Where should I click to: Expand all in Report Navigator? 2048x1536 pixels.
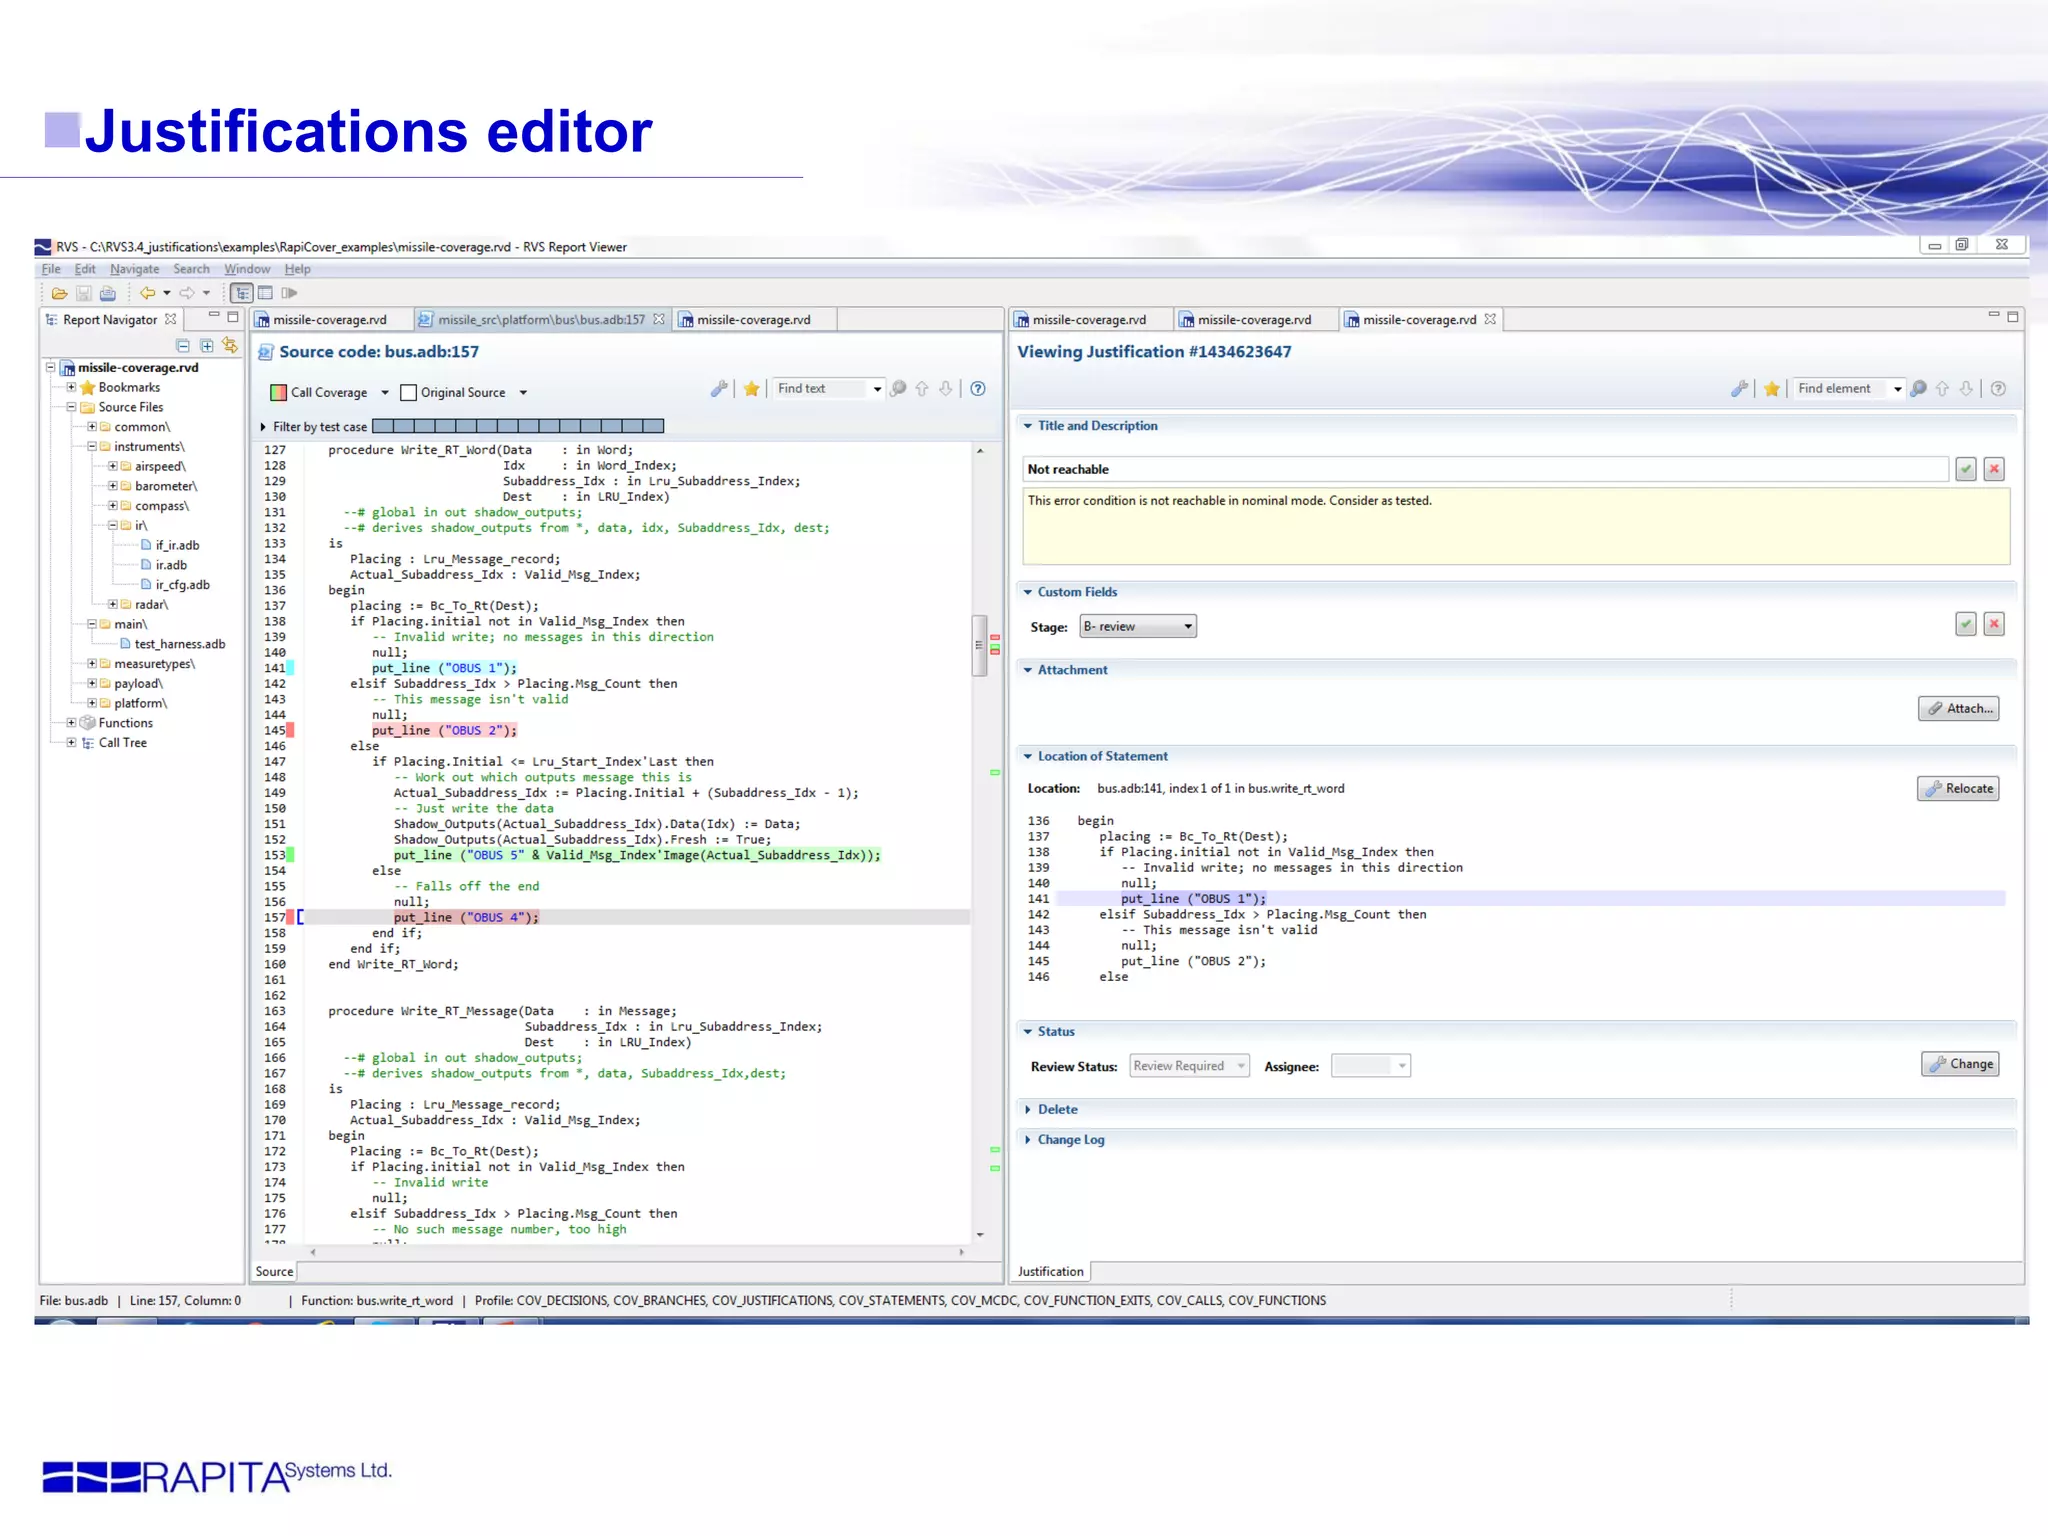207,346
